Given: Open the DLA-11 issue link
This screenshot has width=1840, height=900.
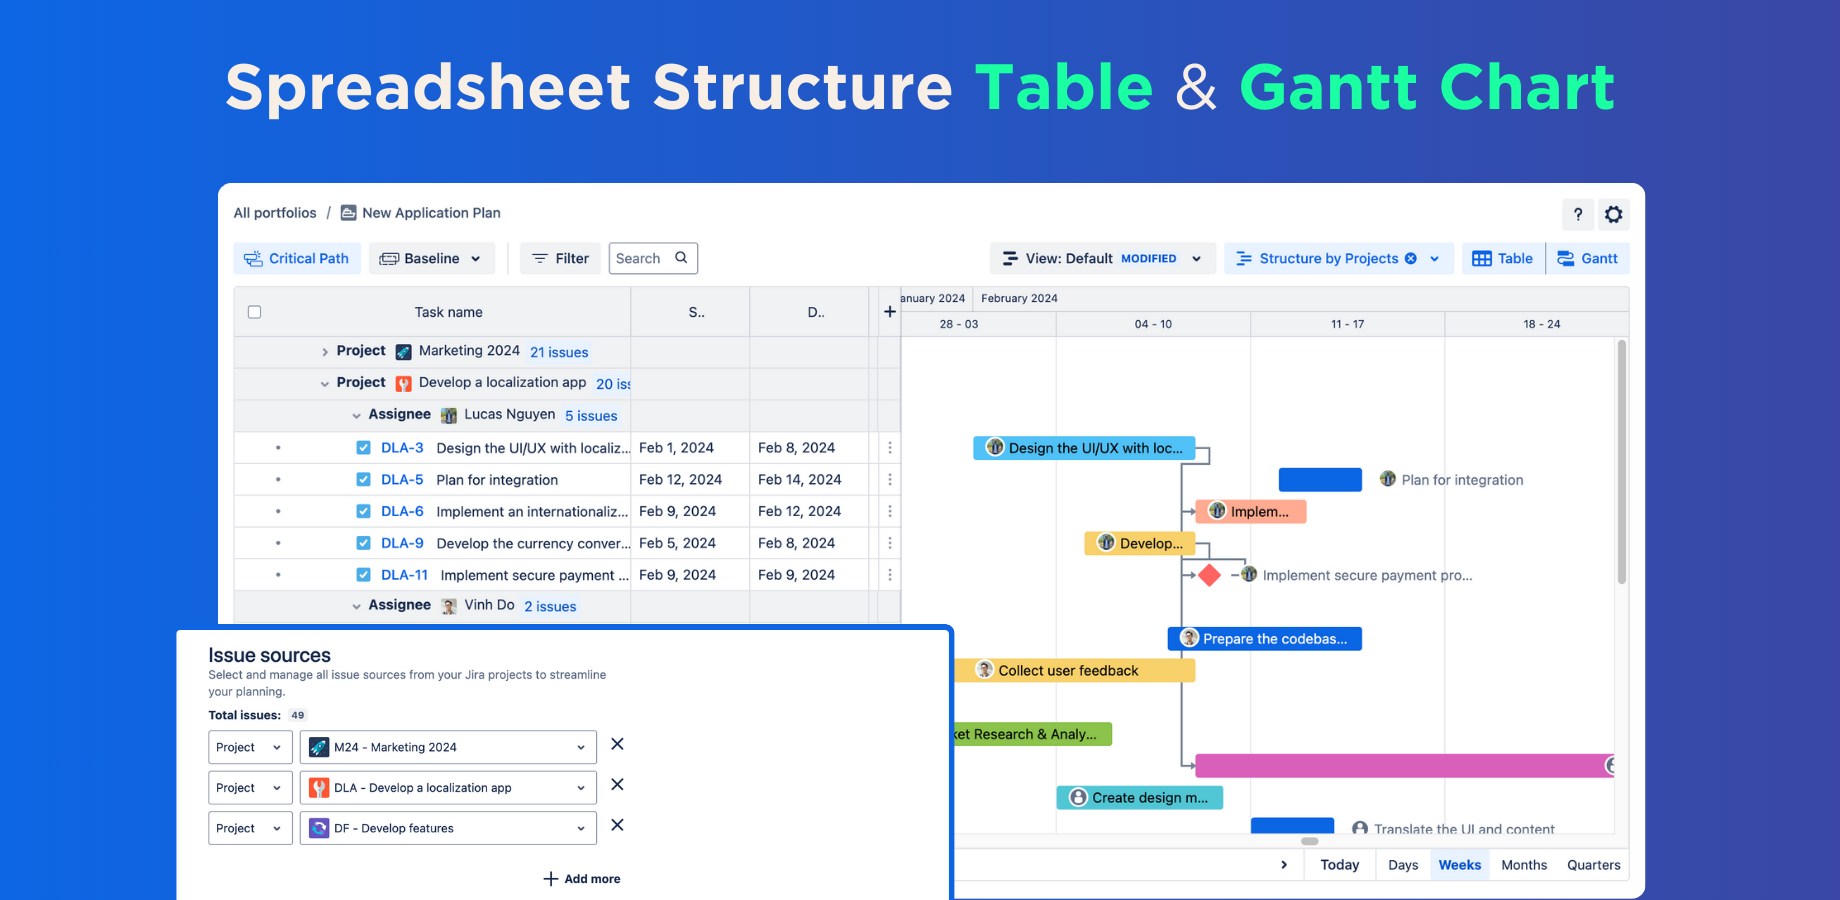Looking at the screenshot, I should point(404,575).
